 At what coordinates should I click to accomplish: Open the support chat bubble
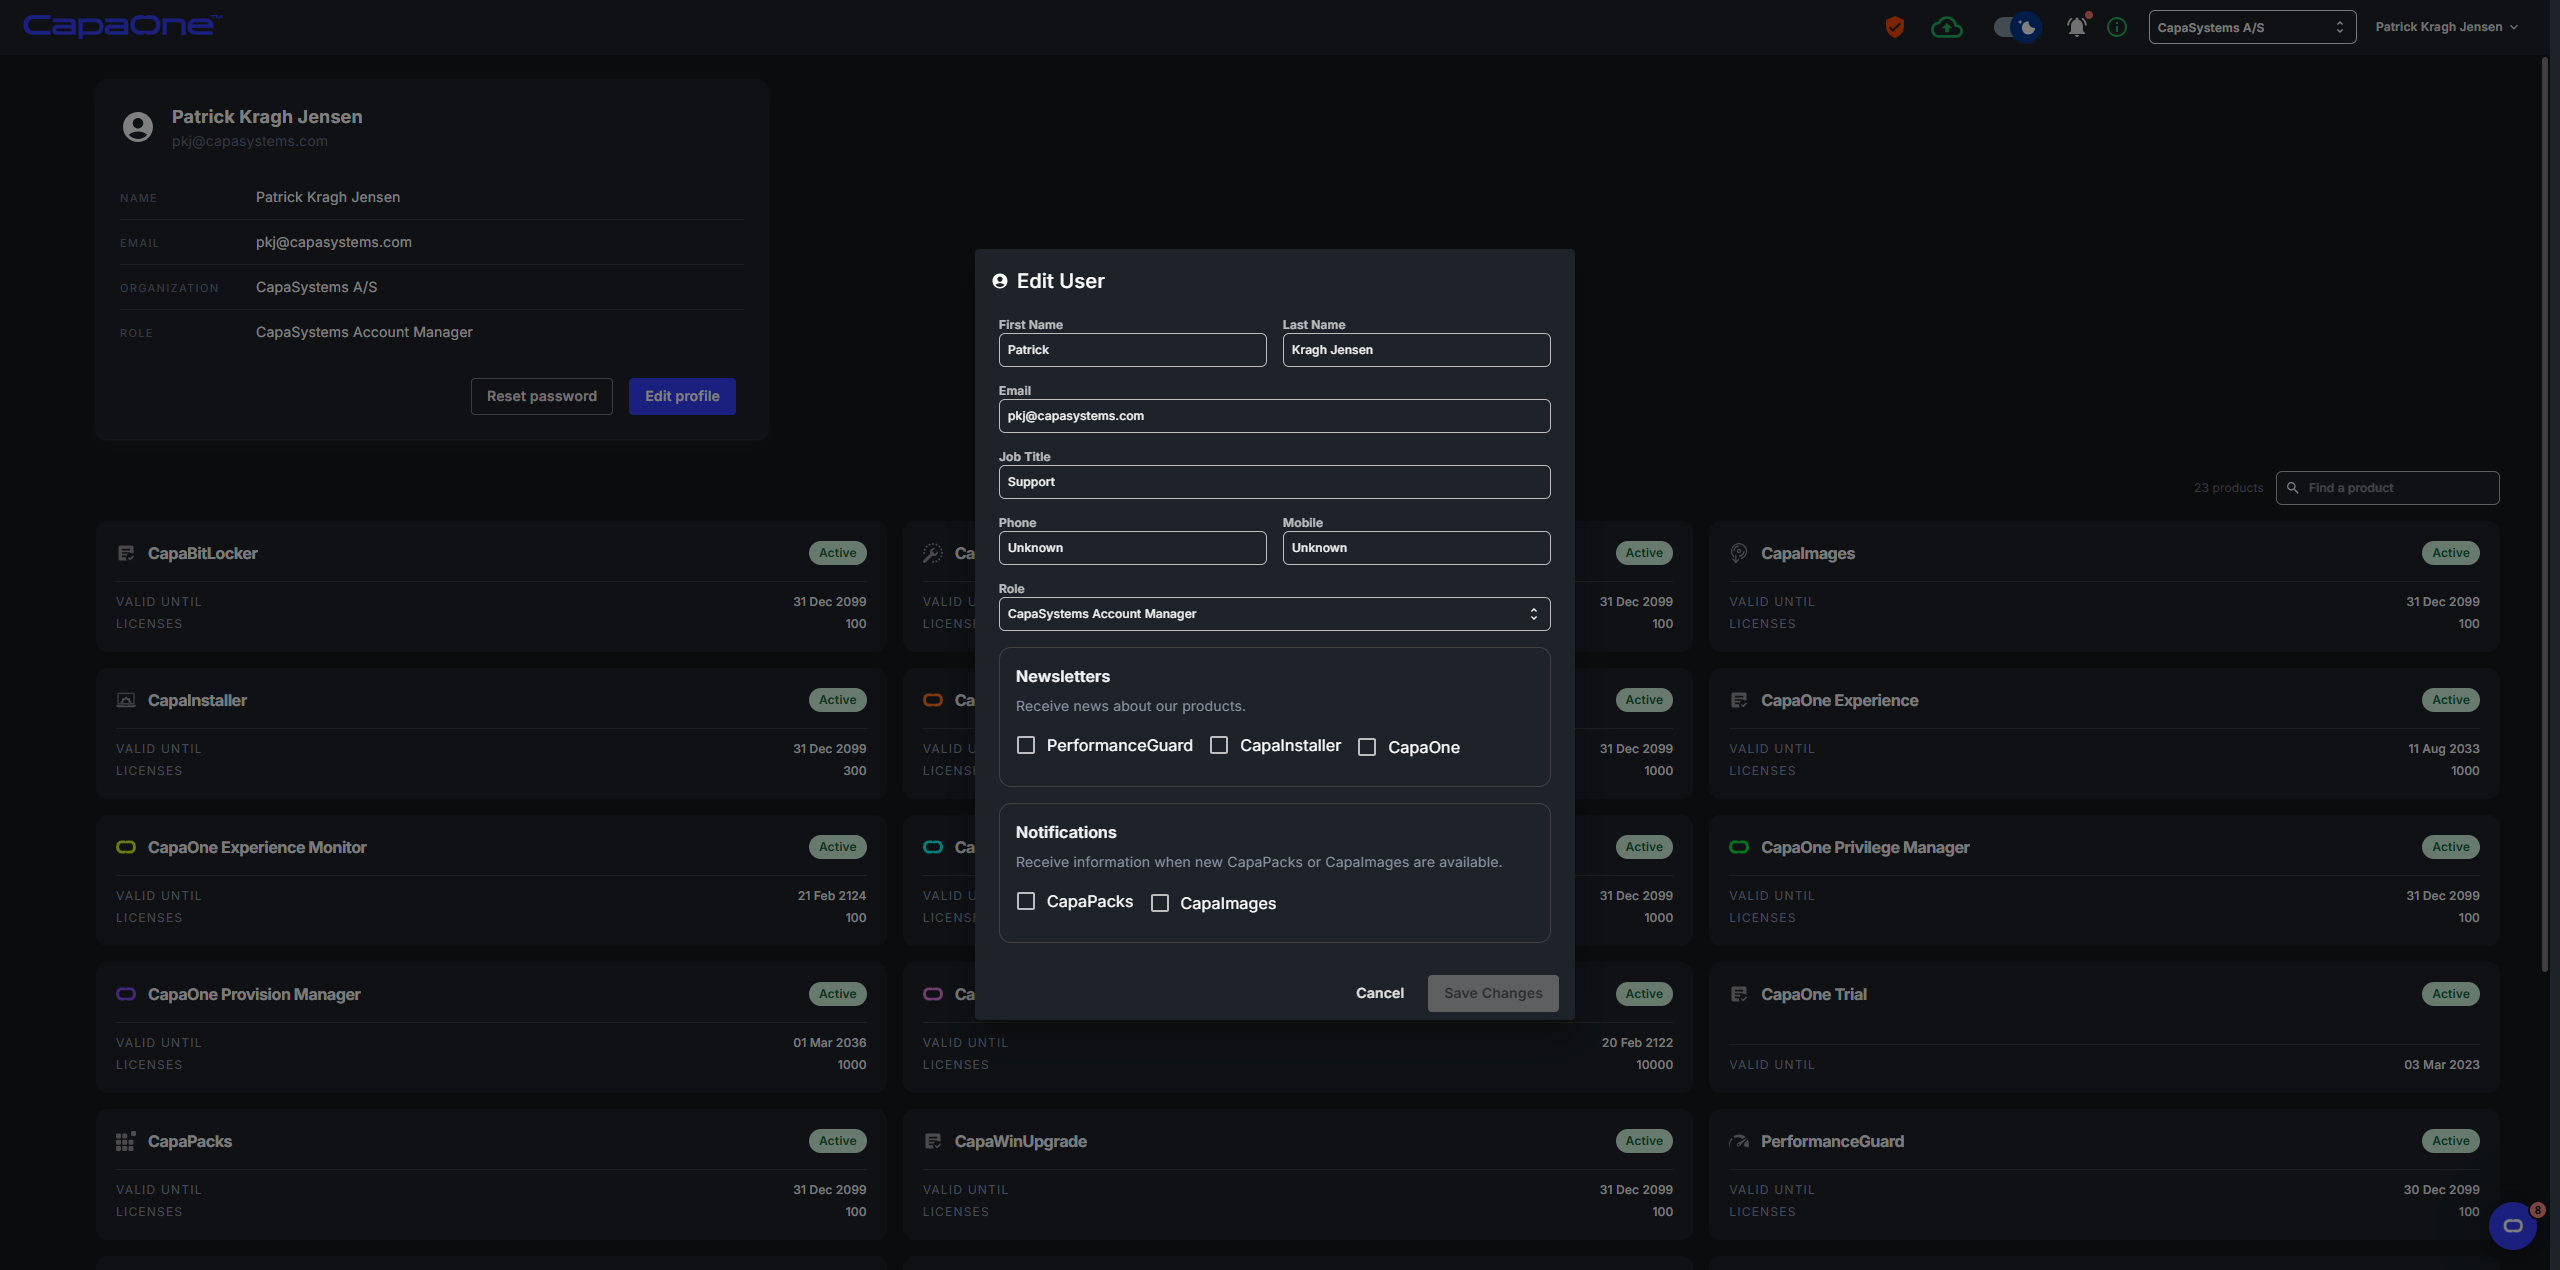coord(2512,1225)
